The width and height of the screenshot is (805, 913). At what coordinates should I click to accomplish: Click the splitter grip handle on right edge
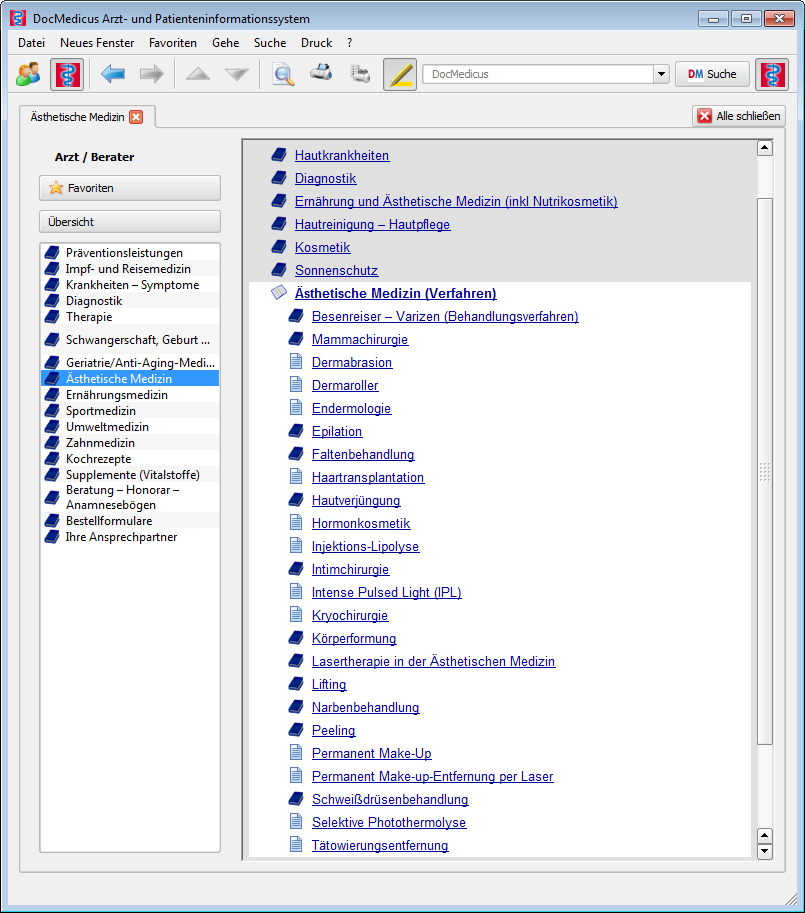click(x=765, y=472)
